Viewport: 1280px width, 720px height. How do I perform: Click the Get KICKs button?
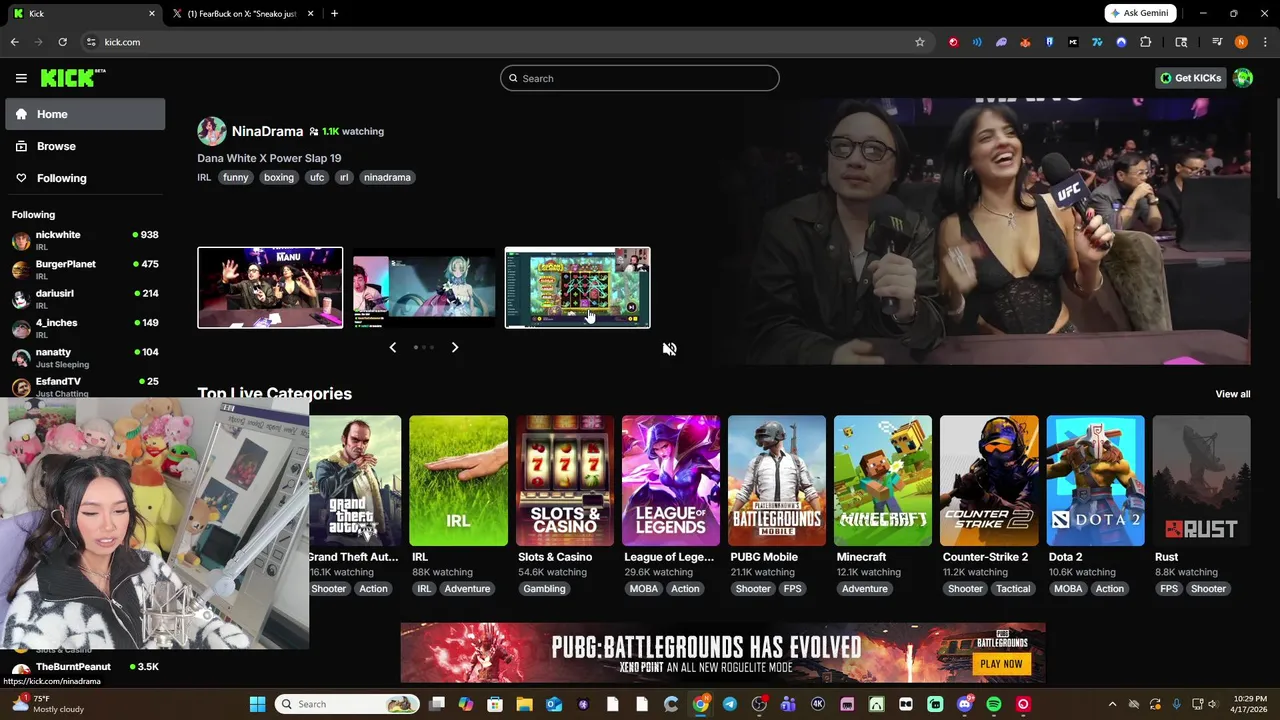pos(1190,78)
